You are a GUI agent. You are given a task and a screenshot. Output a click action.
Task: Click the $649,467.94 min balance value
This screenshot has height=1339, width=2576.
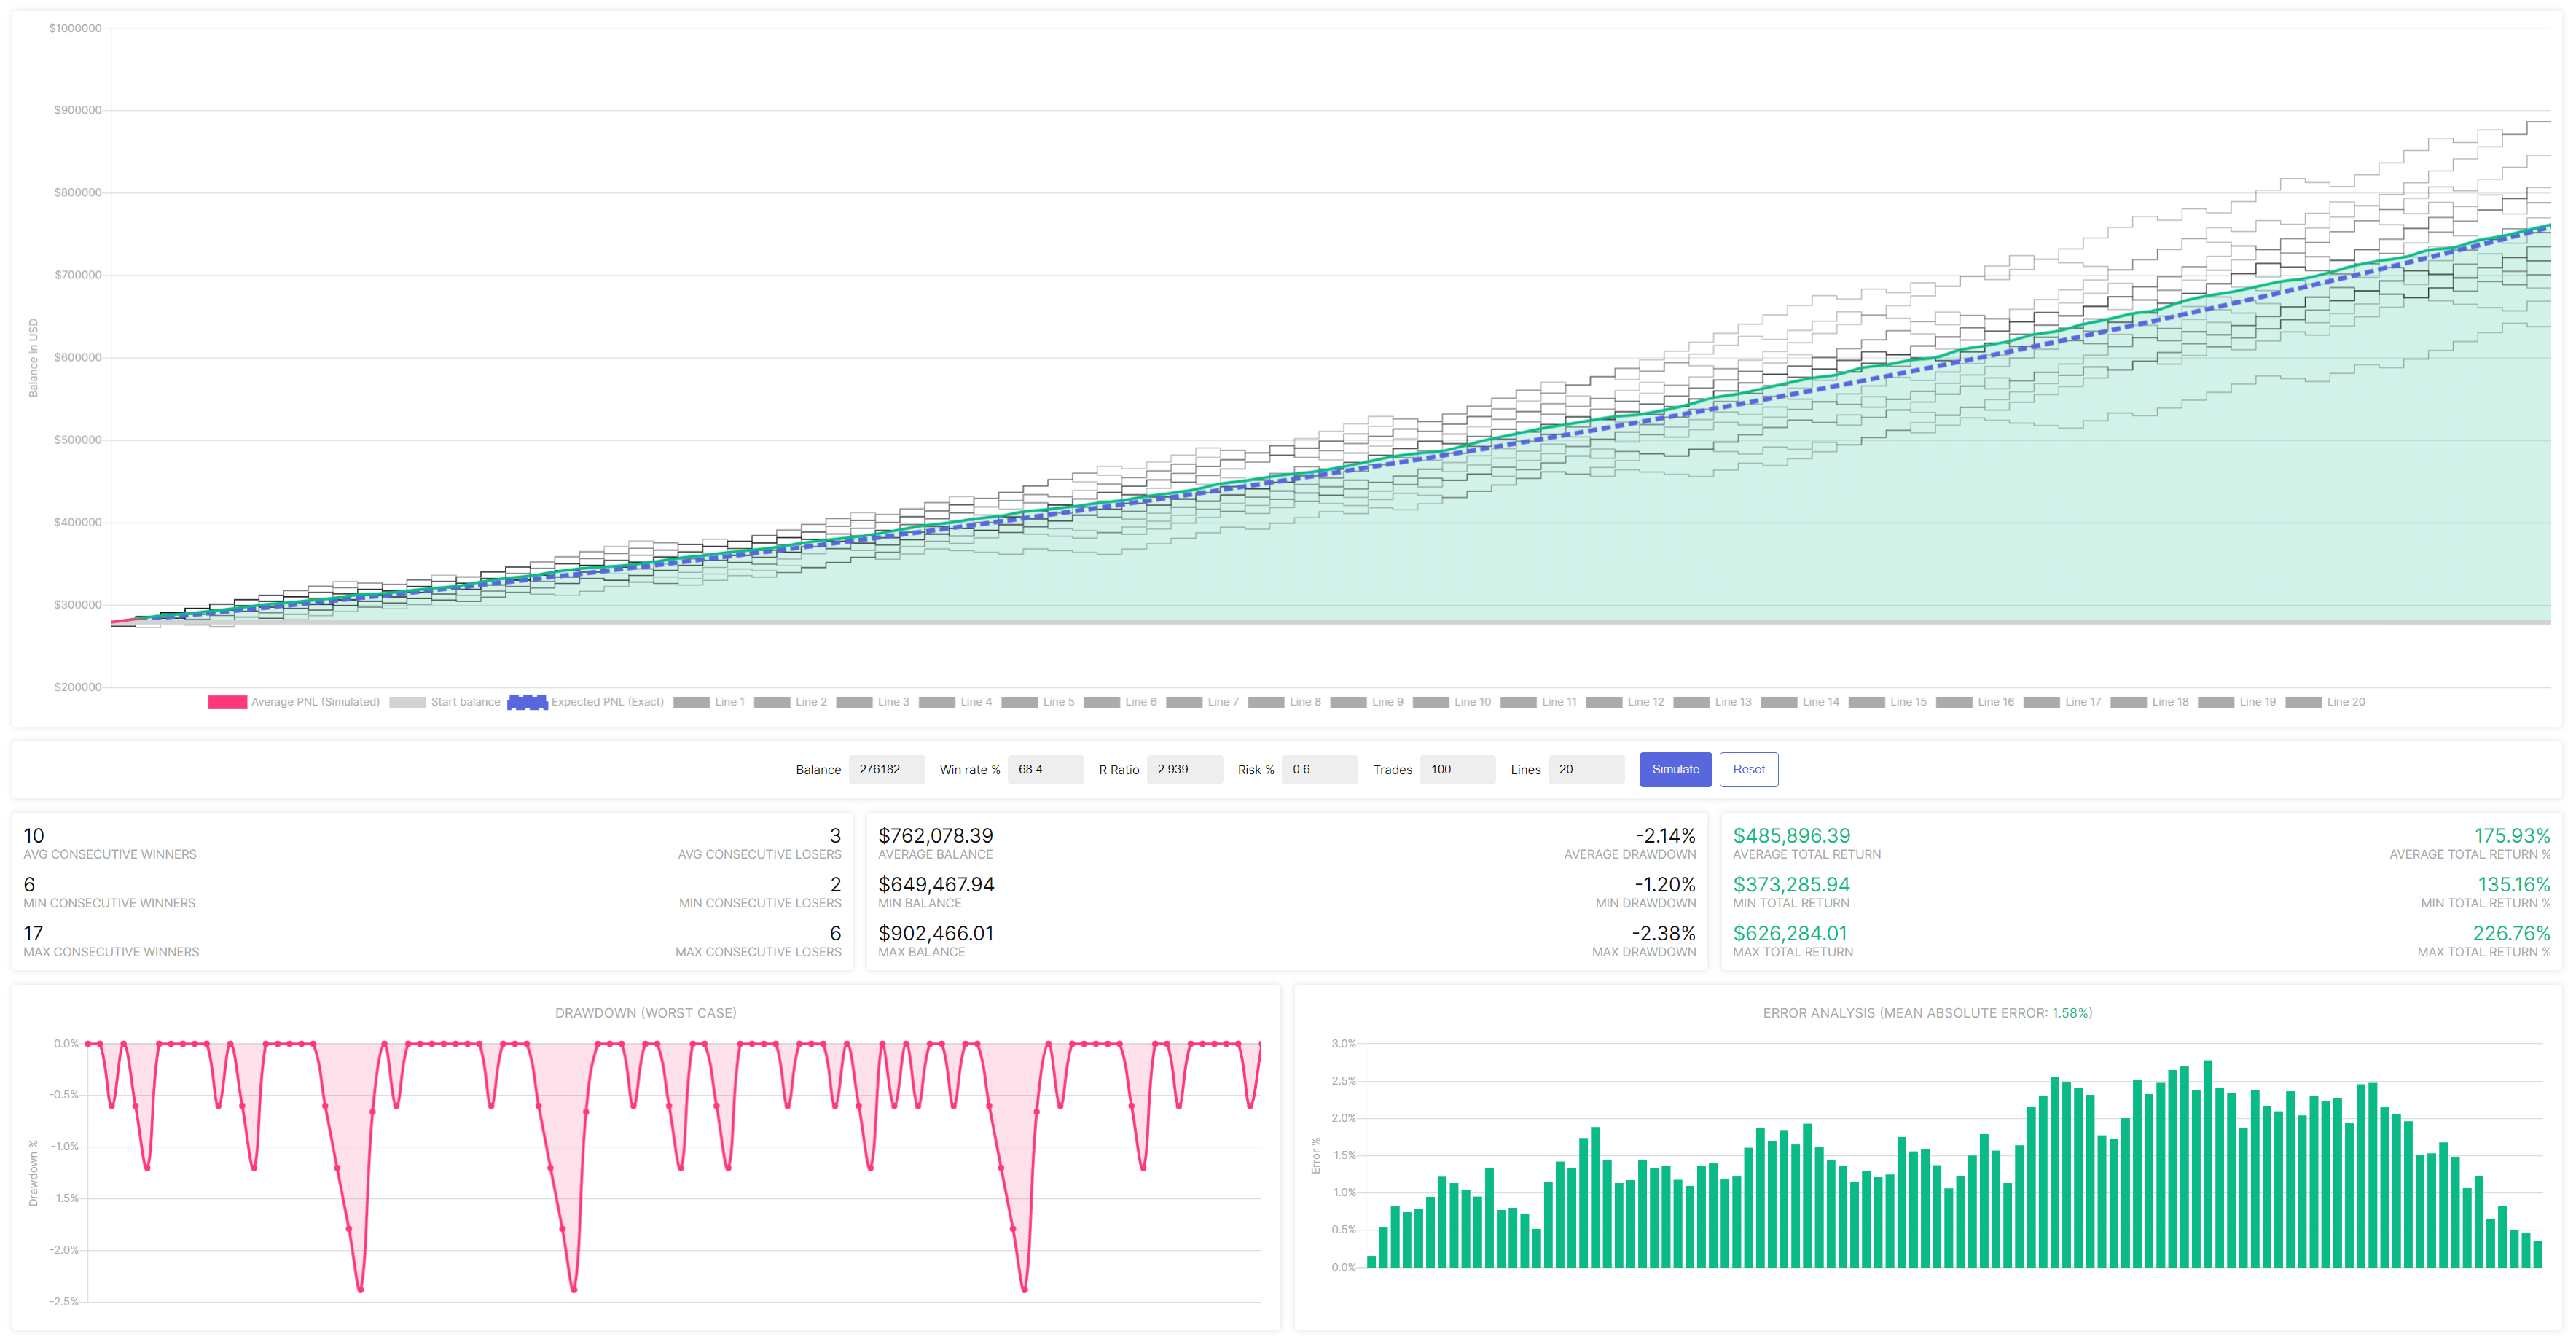tap(936, 885)
